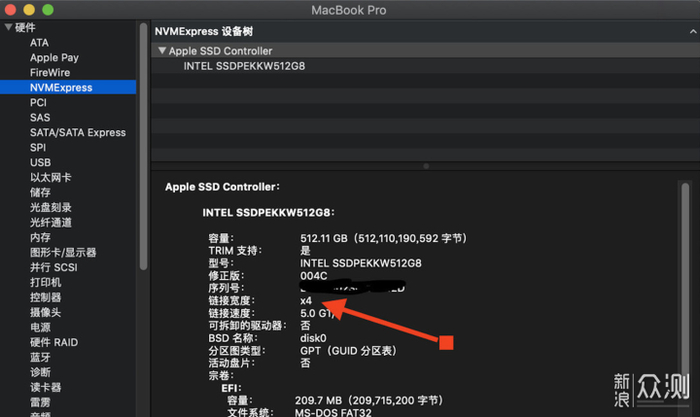
Task: Click the 可拆卸的驱动器 label
Action: pos(247,325)
